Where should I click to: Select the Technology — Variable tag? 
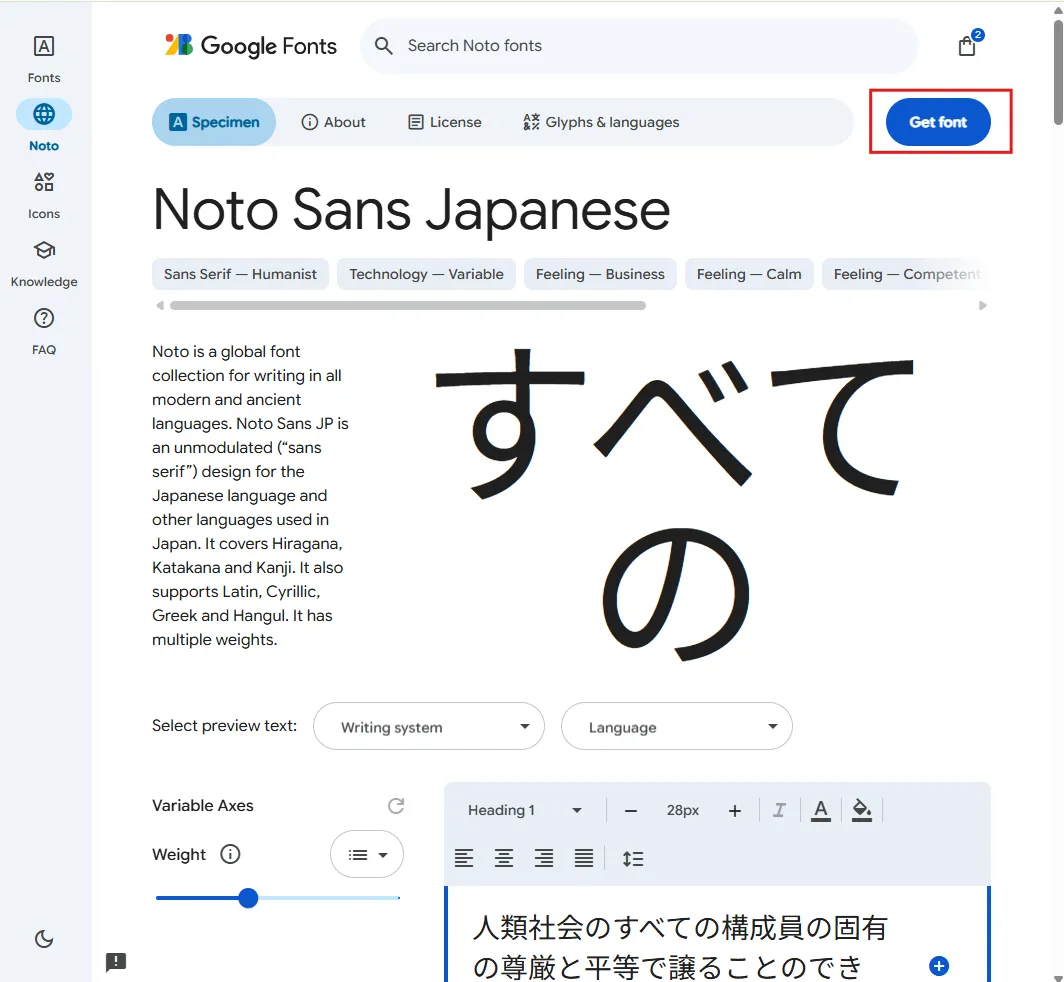[426, 274]
